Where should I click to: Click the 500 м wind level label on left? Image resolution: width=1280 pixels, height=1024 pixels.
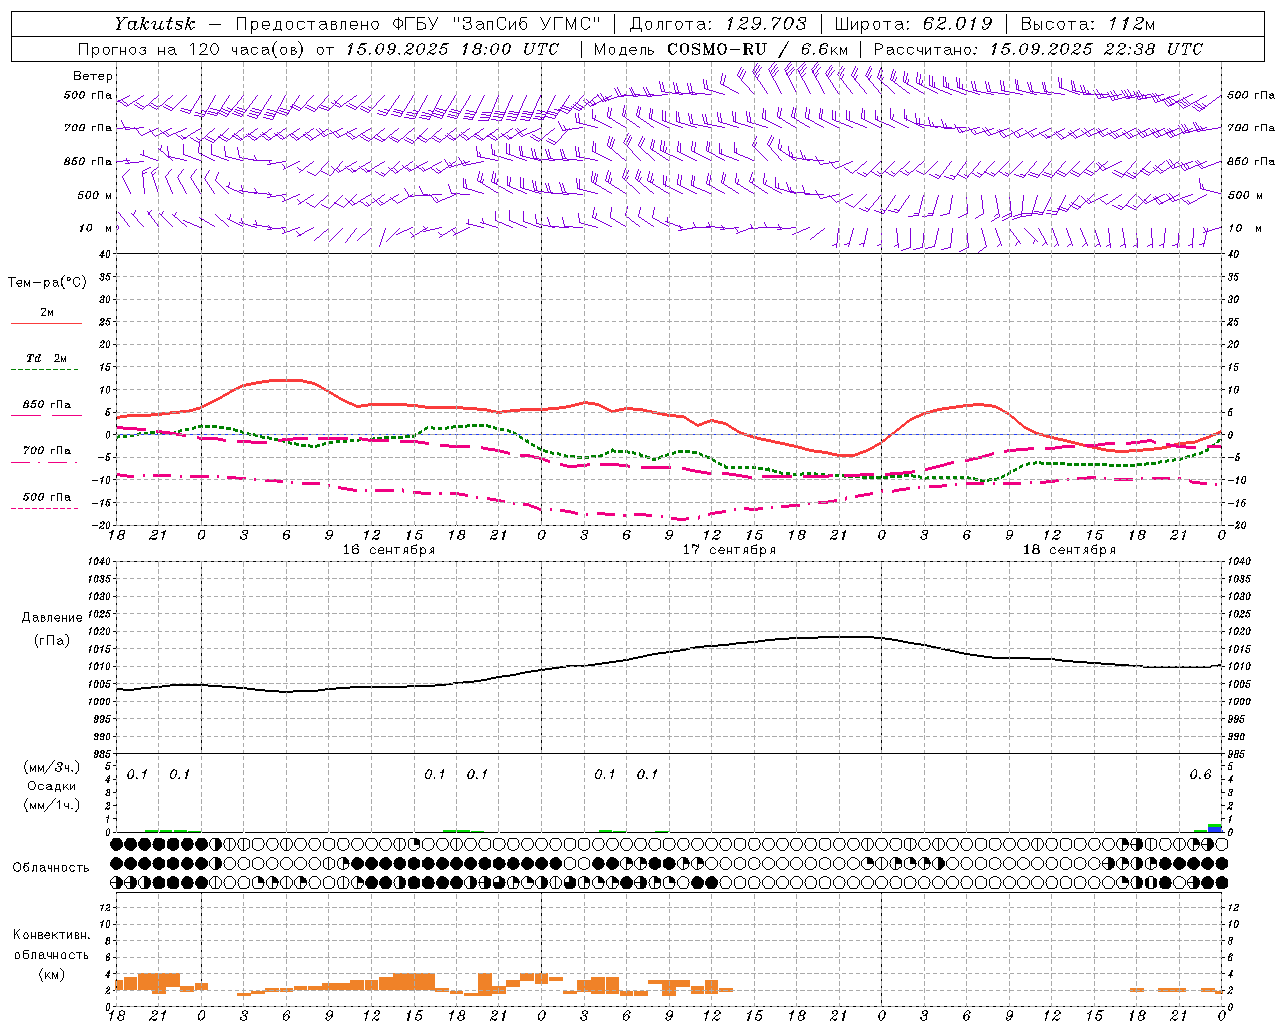coord(95,195)
